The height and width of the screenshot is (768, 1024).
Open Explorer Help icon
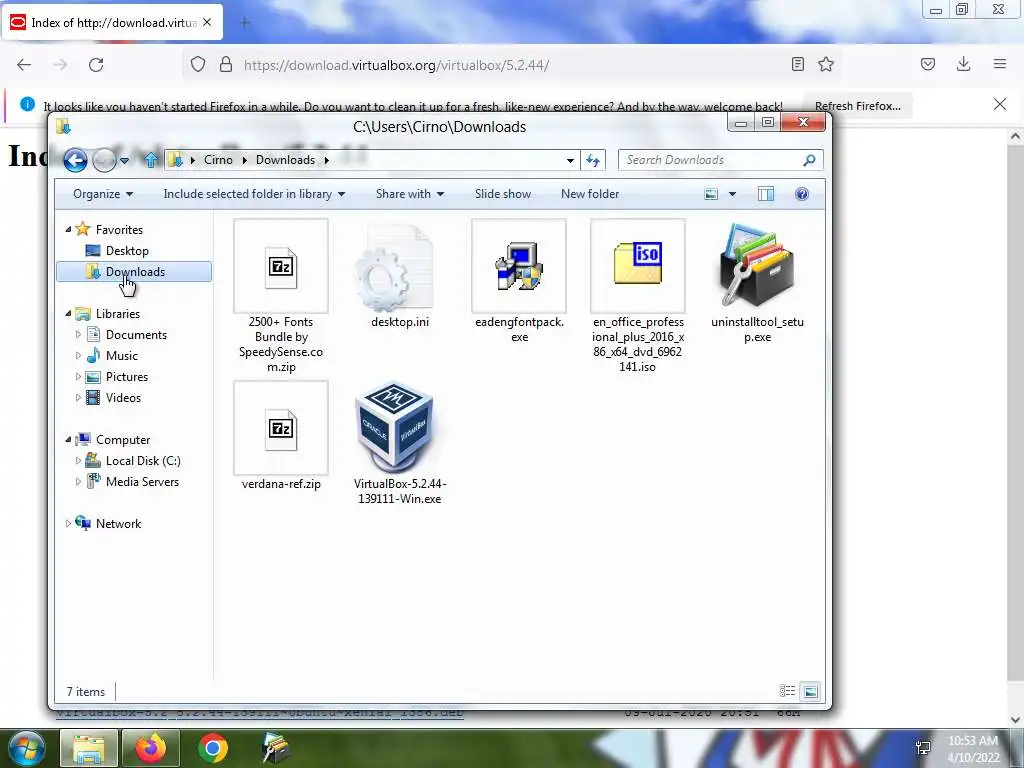(801, 194)
